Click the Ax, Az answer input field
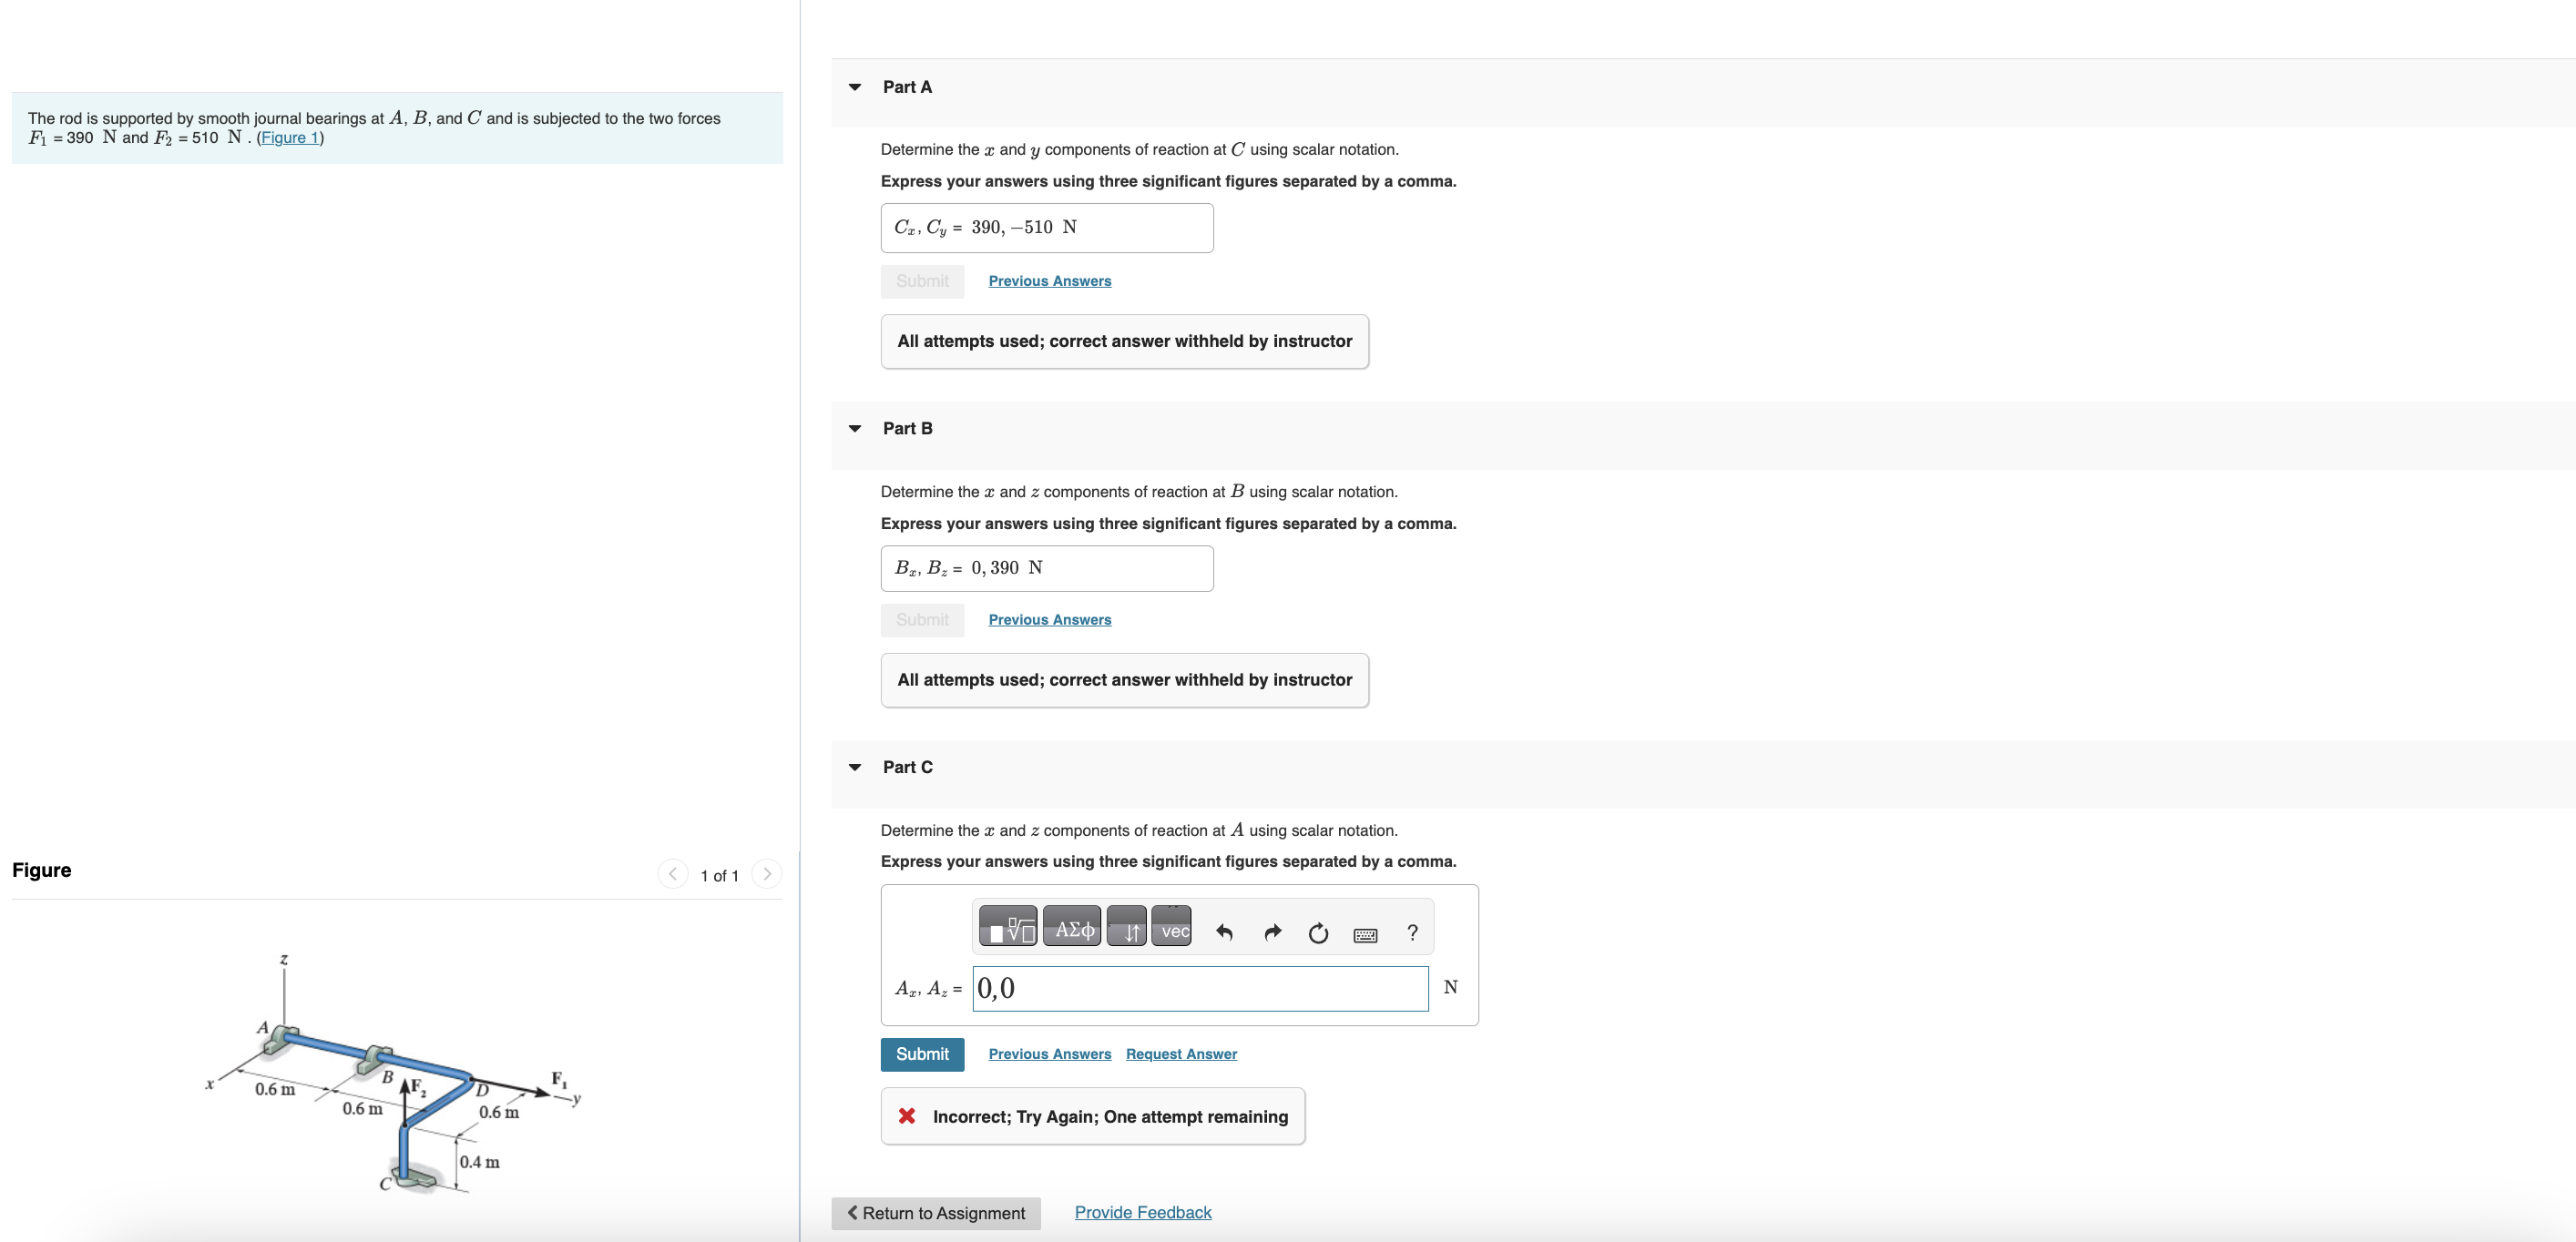This screenshot has width=2576, height=1242. click(1200, 988)
